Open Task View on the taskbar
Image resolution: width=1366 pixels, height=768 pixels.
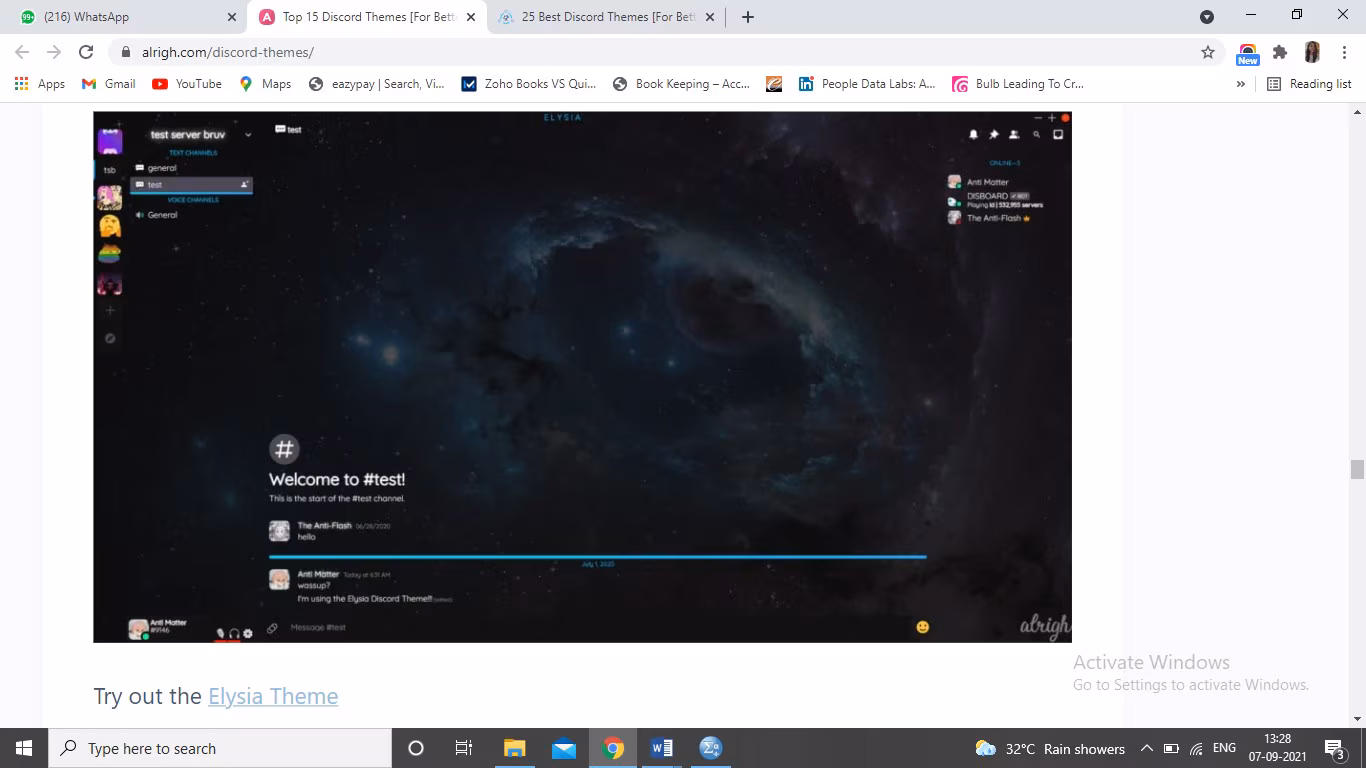[464, 748]
